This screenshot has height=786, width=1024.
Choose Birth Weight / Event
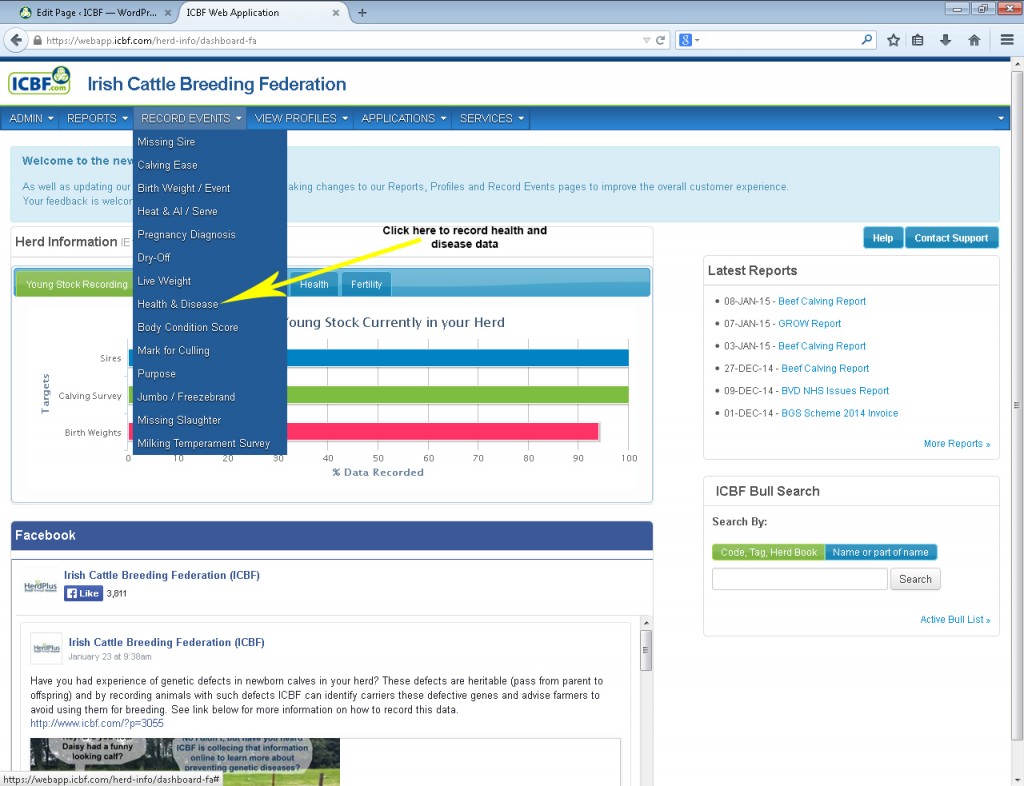(210, 188)
